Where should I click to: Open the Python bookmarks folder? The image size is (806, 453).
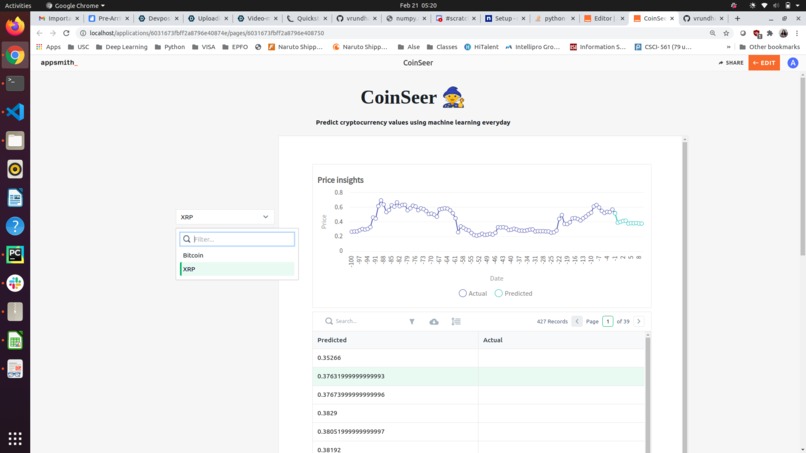click(170, 47)
